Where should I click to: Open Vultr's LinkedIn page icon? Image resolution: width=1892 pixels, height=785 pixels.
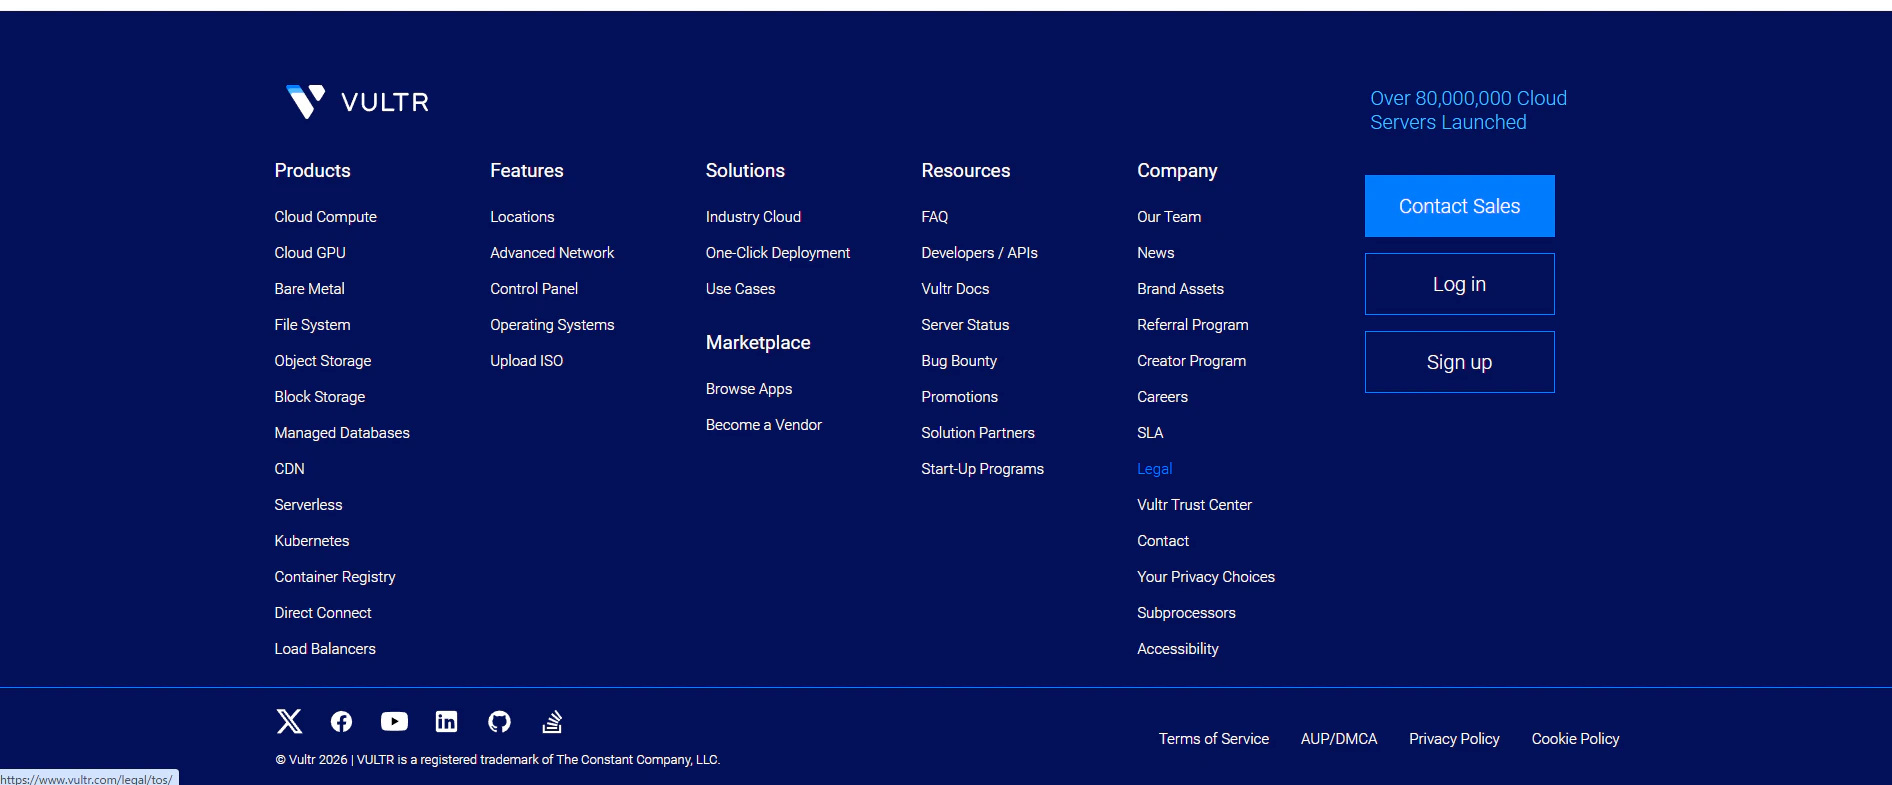446,721
